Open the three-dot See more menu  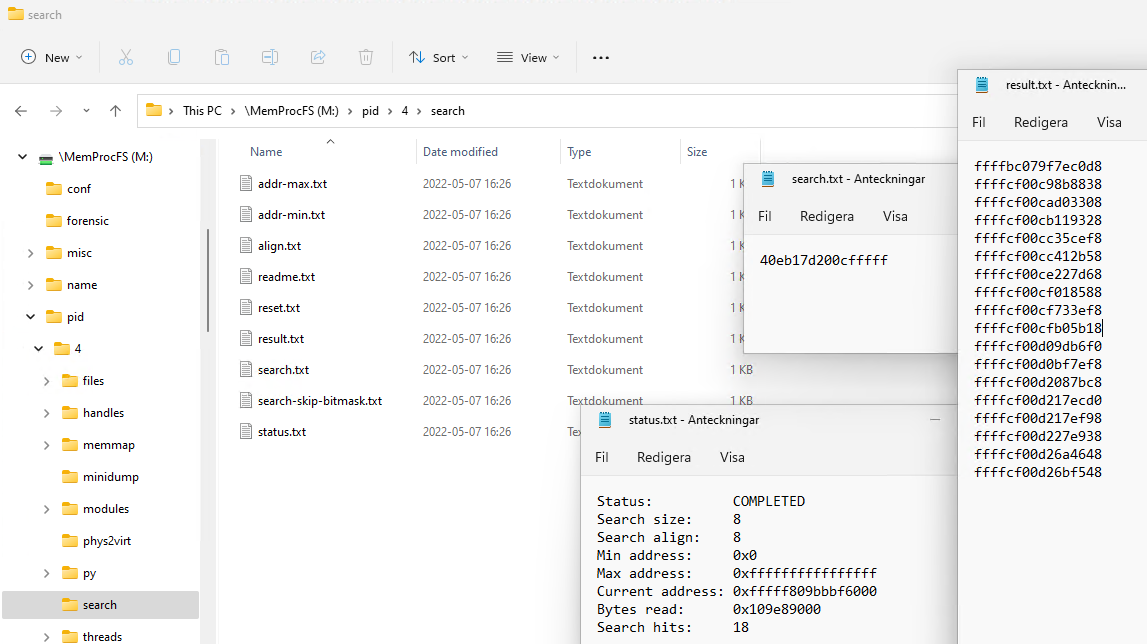point(601,58)
